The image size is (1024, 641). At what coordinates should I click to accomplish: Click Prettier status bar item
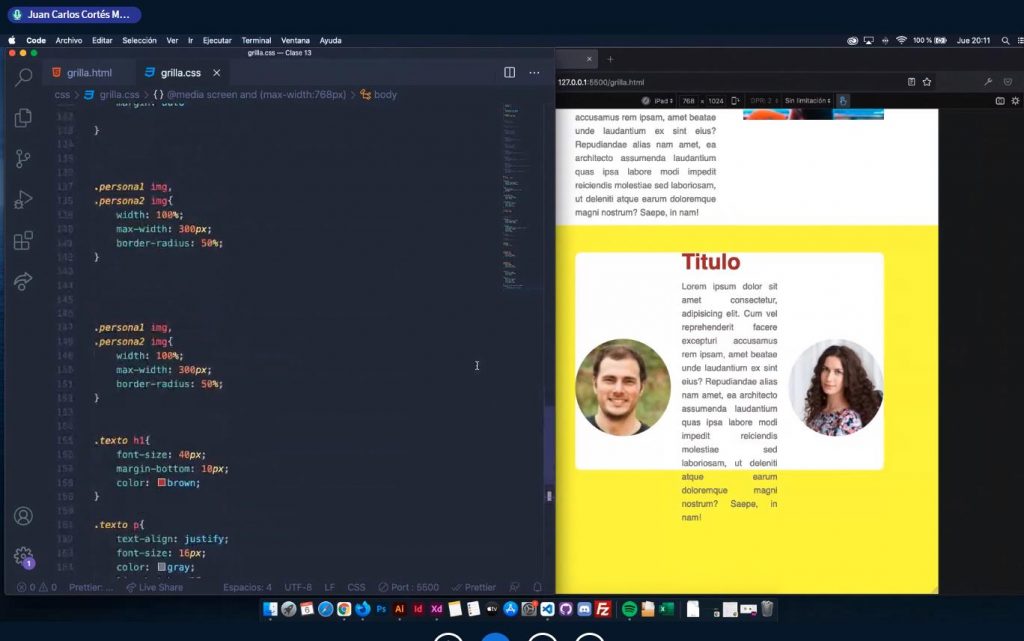(x=474, y=587)
